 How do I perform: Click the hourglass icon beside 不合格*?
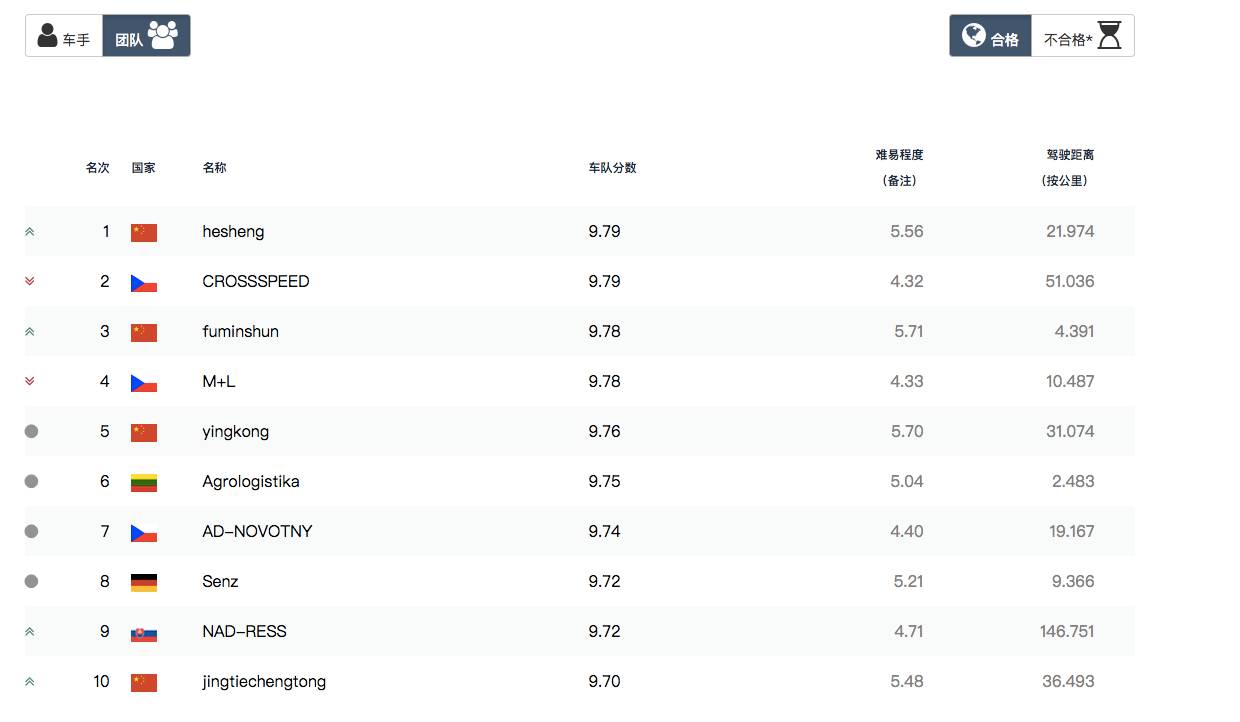(1109, 36)
